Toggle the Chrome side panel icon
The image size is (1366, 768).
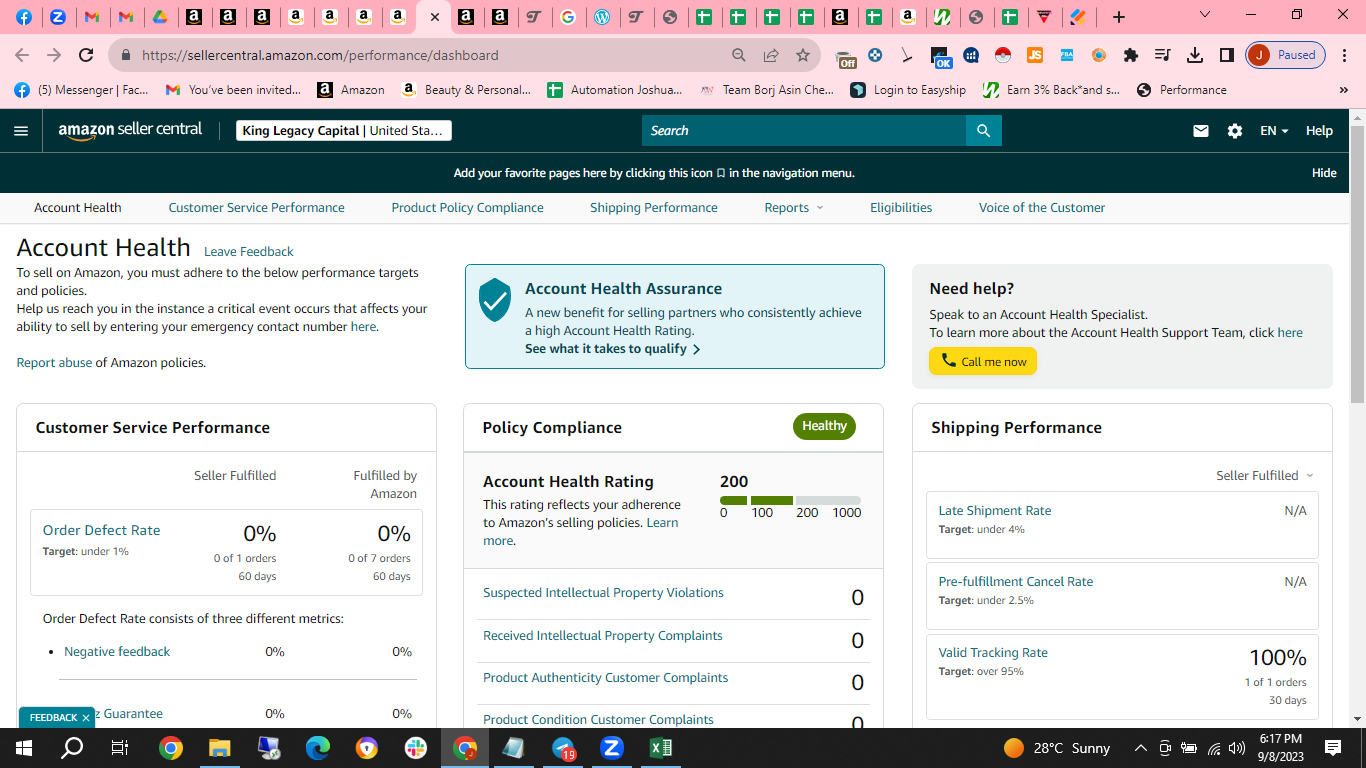tap(1227, 55)
